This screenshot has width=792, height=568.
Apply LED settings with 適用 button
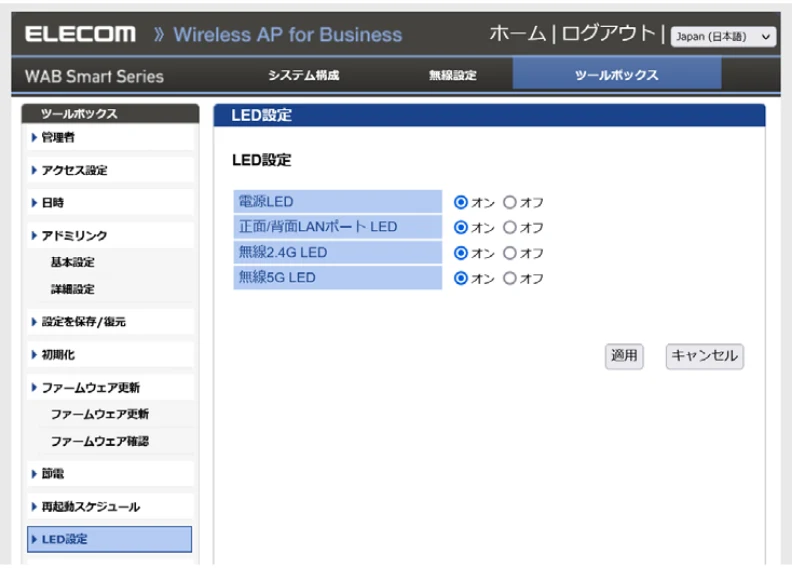pyautogui.click(x=624, y=356)
